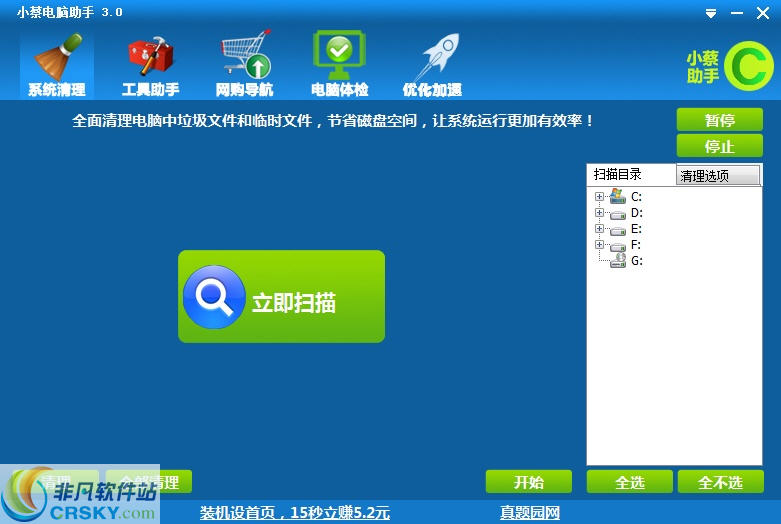Screen dimensions: 781x524
Task: Select the G: label in tree
Action: (637, 261)
